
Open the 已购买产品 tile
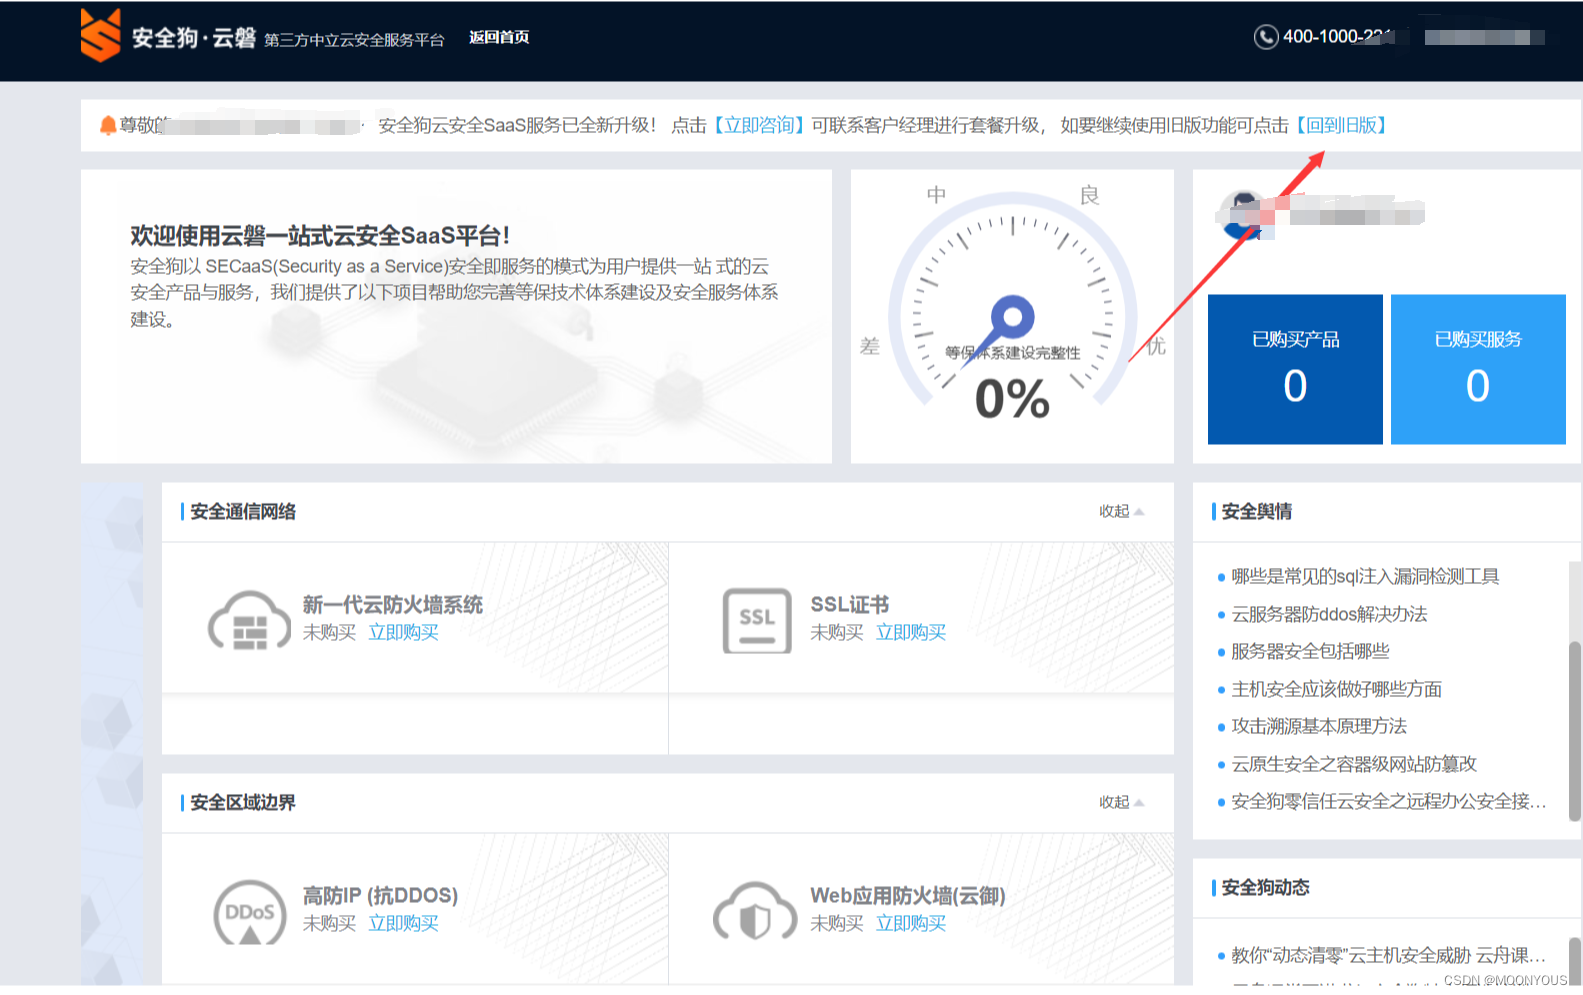(1295, 369)
